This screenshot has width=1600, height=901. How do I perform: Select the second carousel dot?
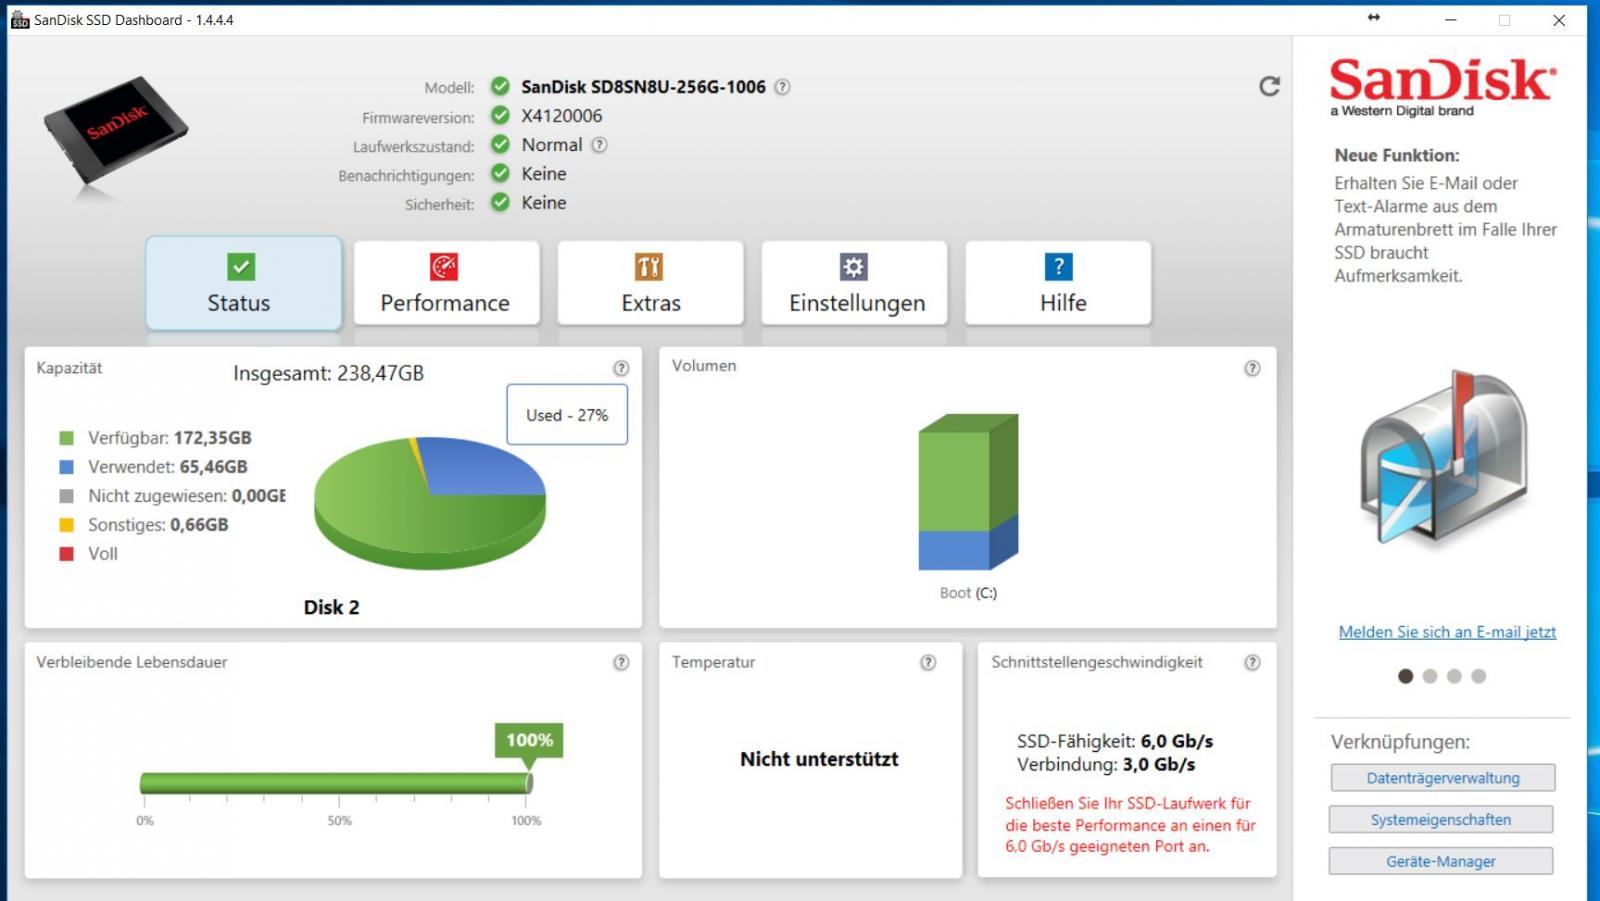[1430, 676]
